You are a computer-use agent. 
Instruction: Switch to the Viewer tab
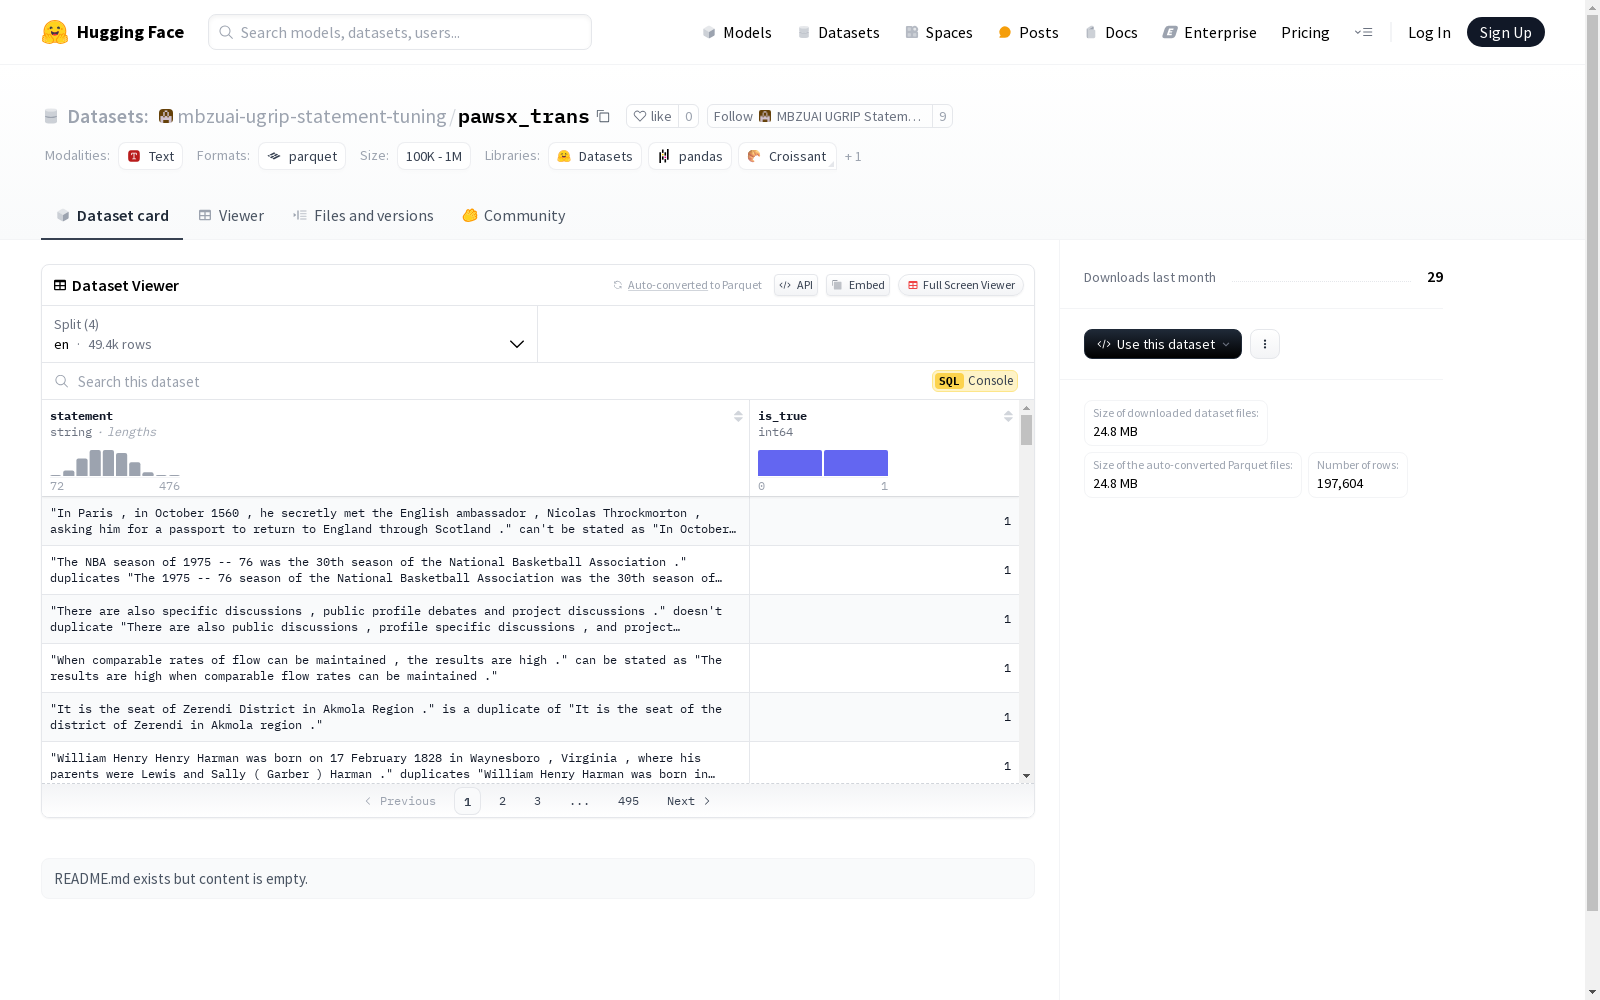click(231, 216)
